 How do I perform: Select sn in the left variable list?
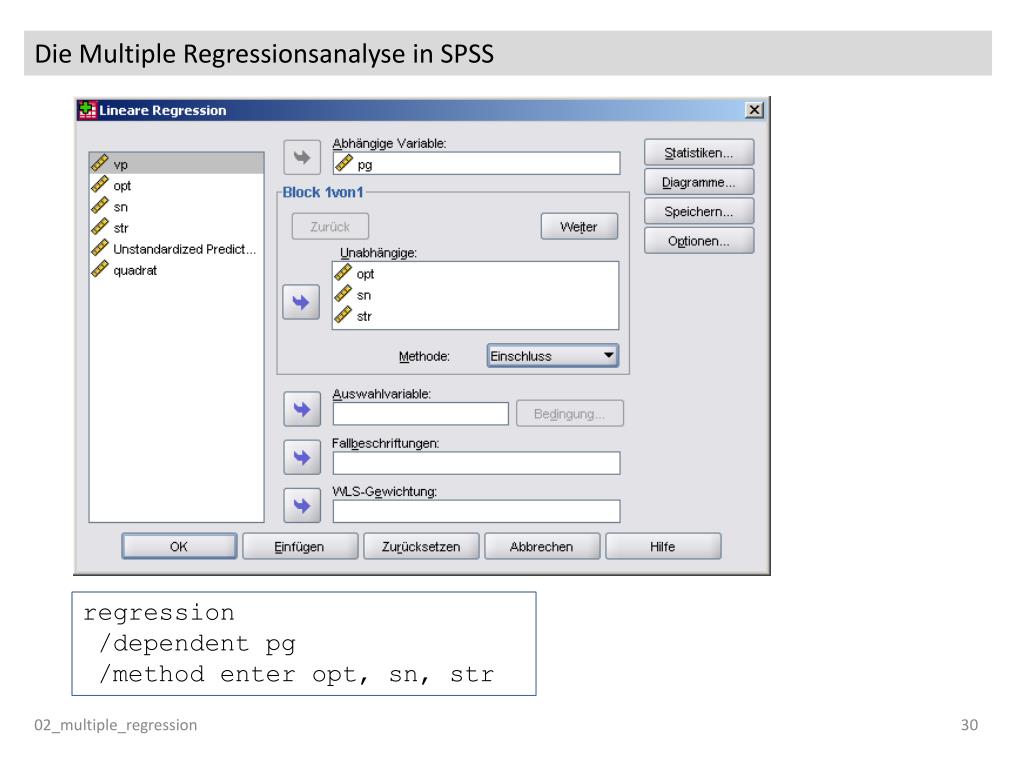click(176, 207)
